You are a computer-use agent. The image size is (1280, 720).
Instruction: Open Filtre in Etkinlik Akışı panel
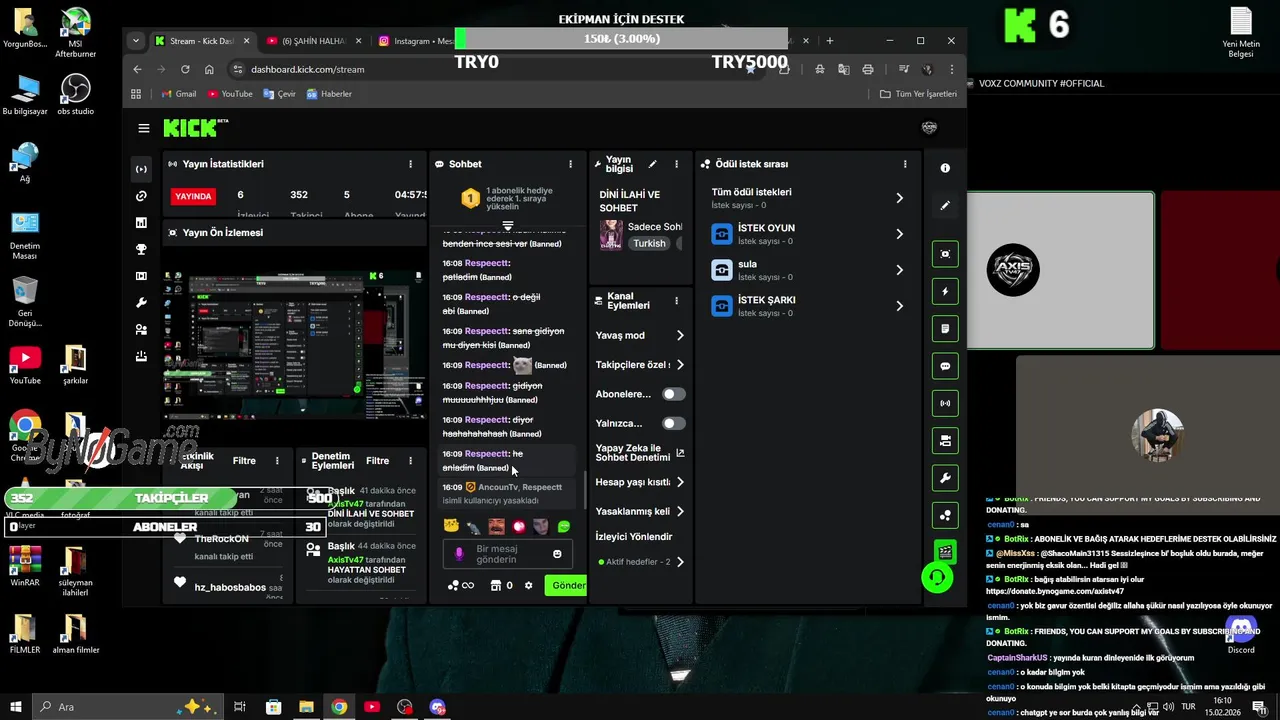pyautogui.click(x=244, y=461)
